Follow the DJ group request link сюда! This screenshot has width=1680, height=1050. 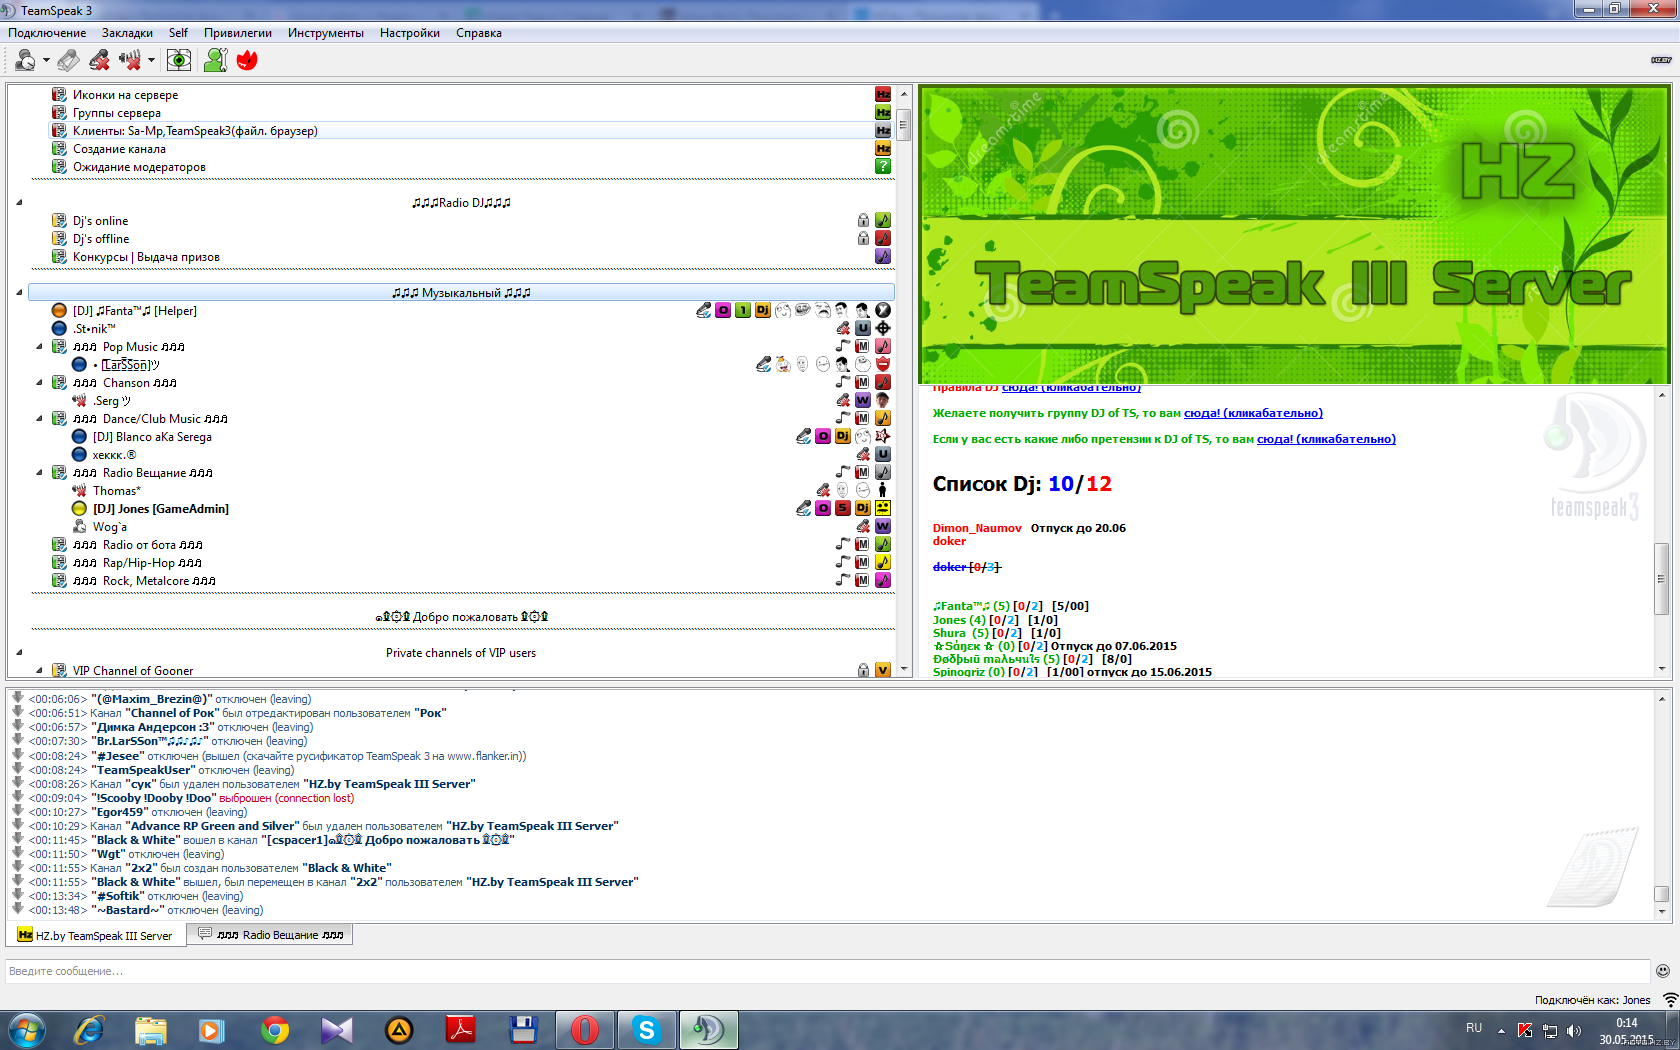coord(1253,413)
